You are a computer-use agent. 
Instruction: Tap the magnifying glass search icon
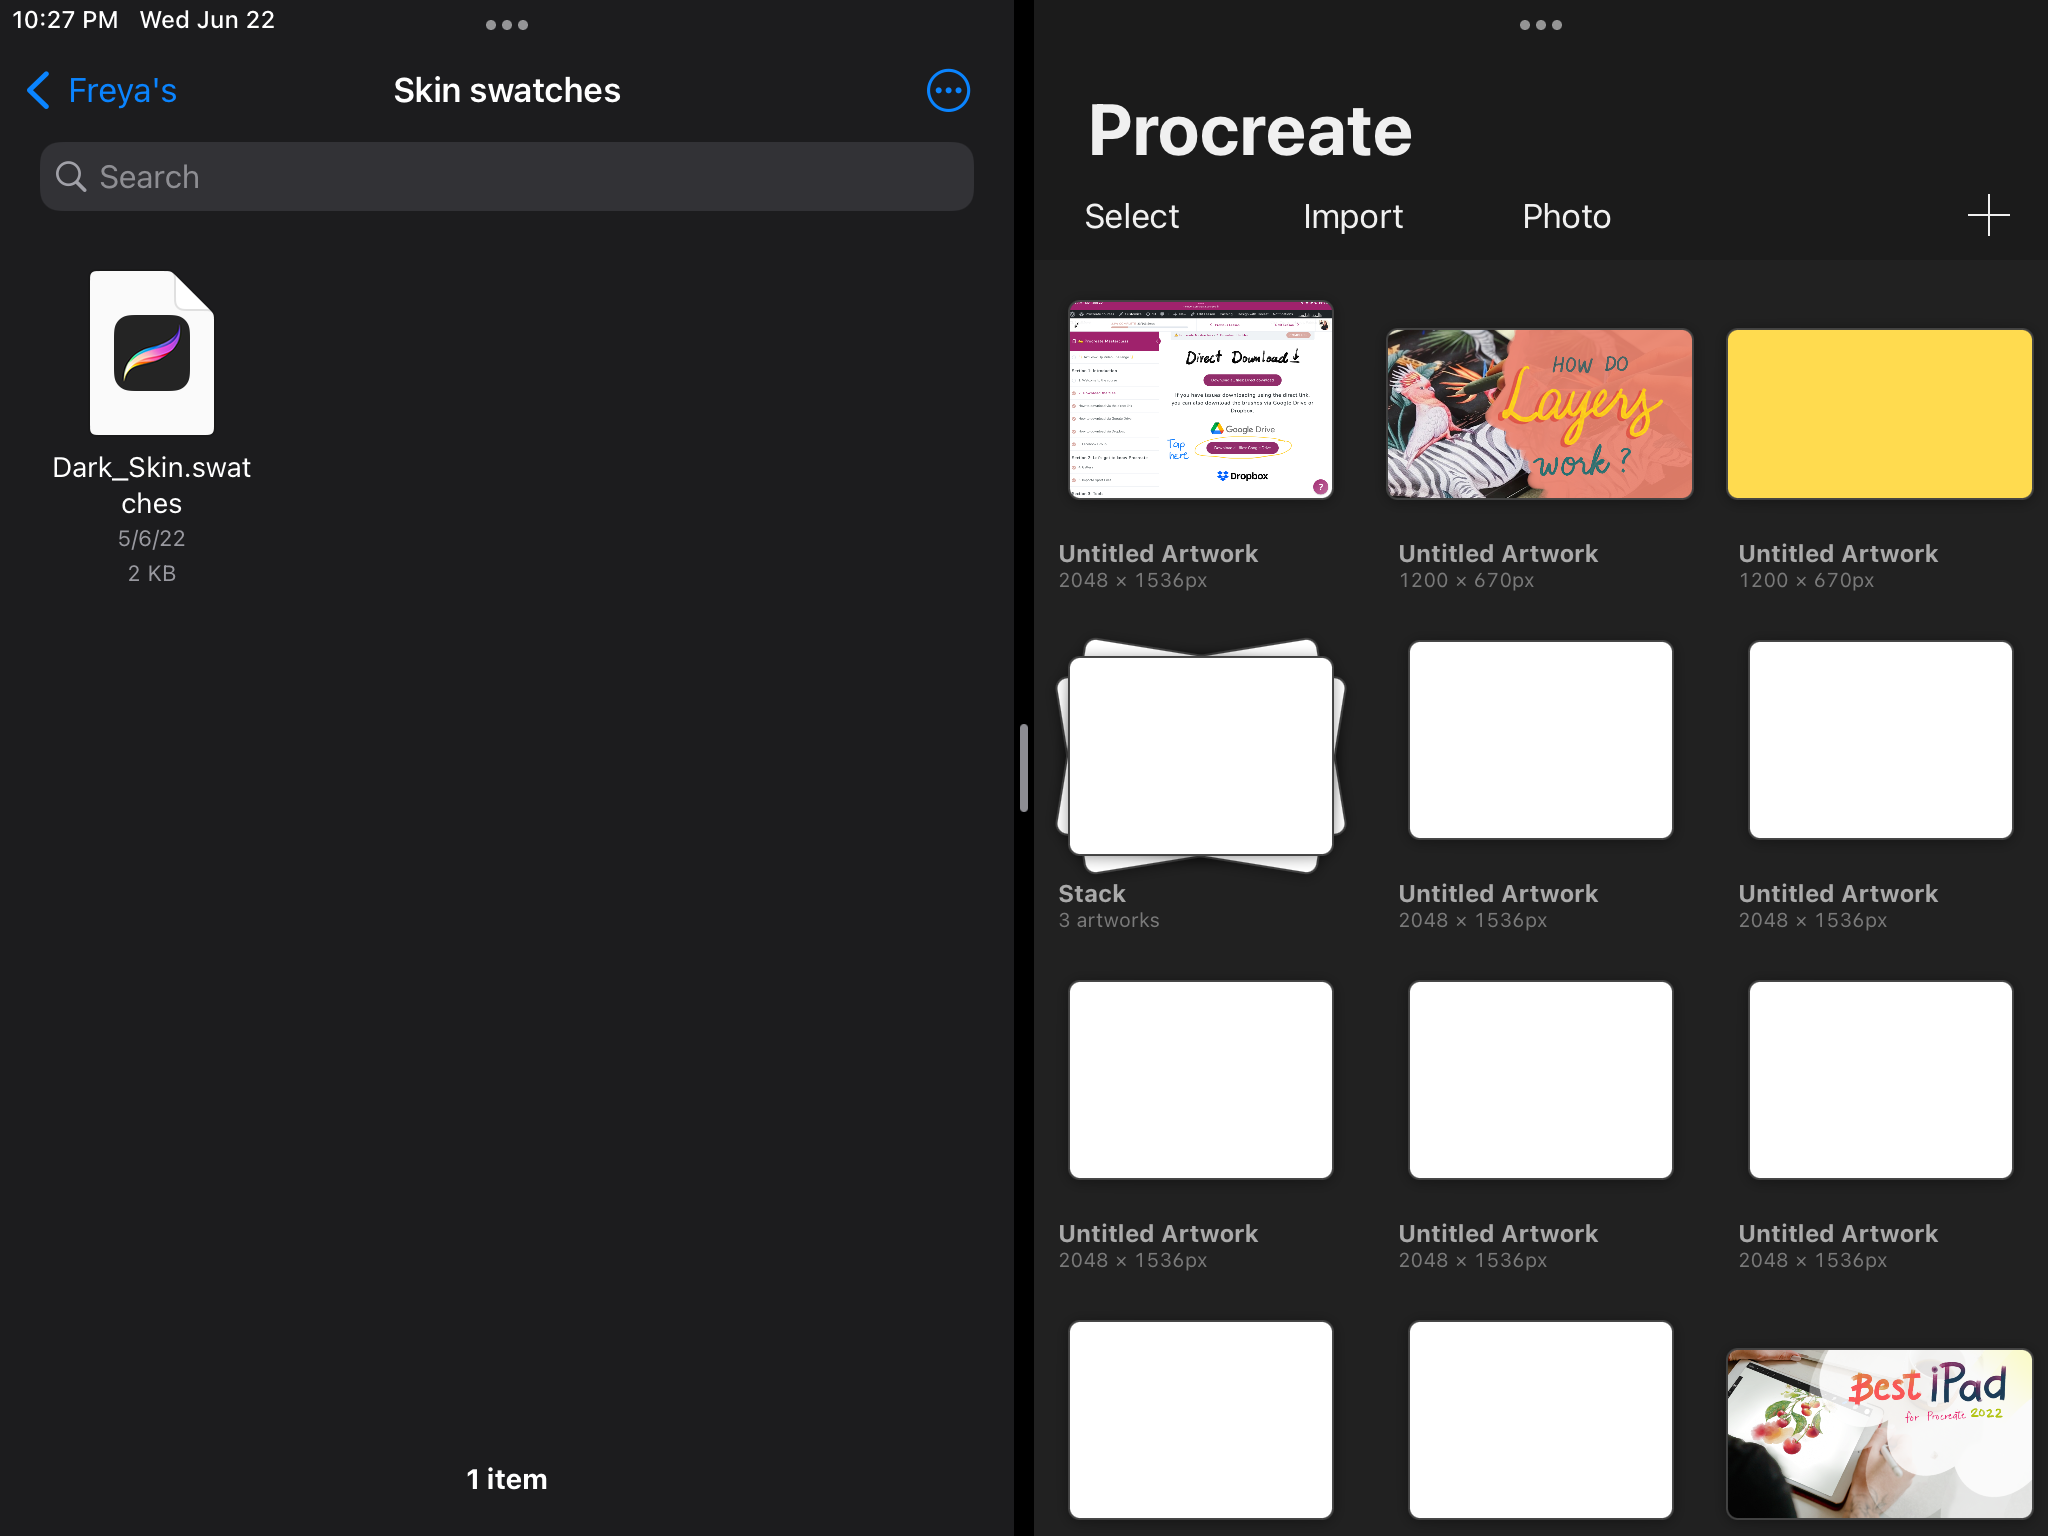(71, 177)
